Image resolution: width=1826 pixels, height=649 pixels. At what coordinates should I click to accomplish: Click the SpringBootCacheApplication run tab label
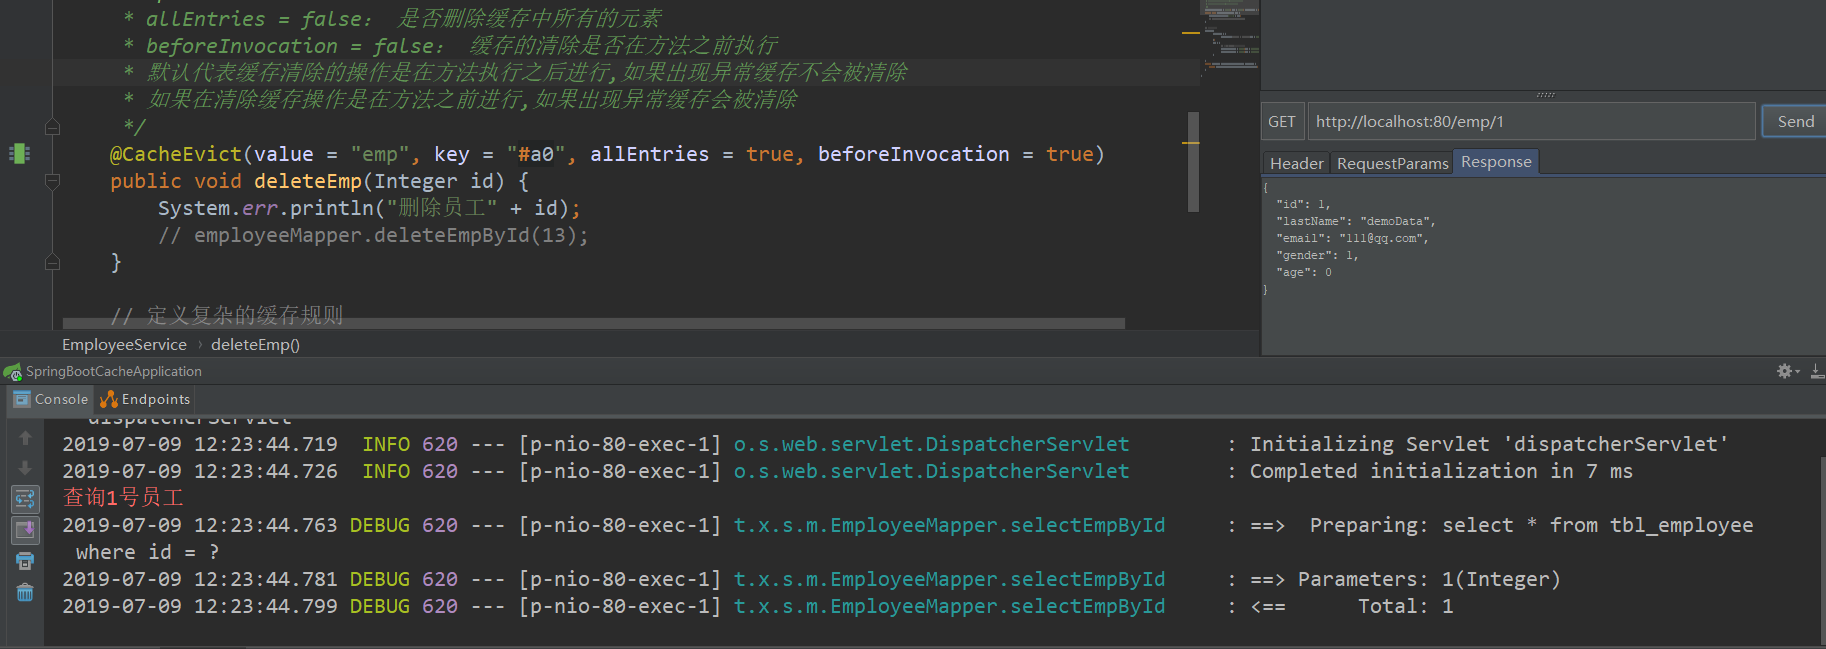(x=114, y=371)
